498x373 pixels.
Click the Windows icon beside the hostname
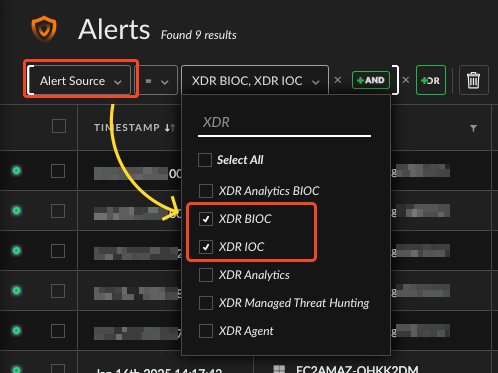[x=279, y=369]
